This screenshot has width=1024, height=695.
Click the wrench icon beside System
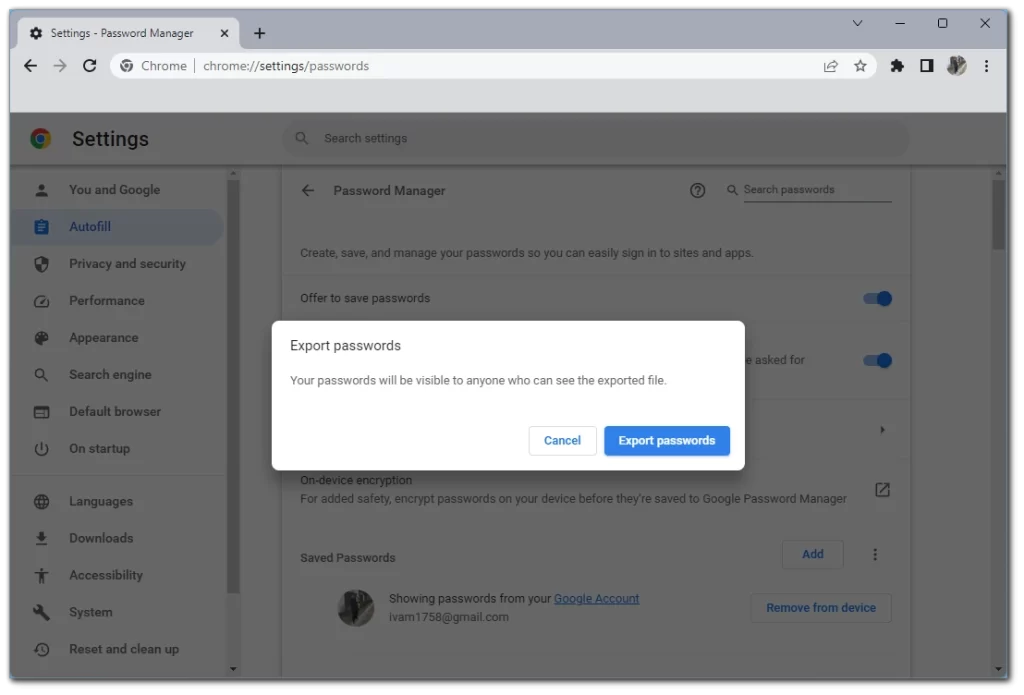(x=41, y=613)
